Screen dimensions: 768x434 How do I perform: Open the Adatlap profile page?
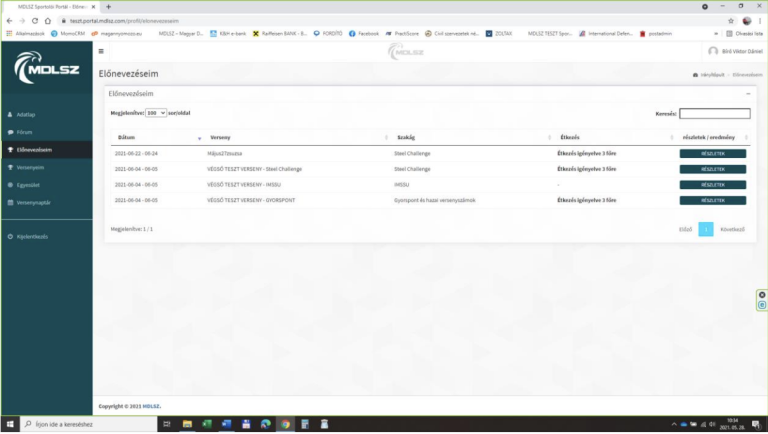click(x=27, y=115)
